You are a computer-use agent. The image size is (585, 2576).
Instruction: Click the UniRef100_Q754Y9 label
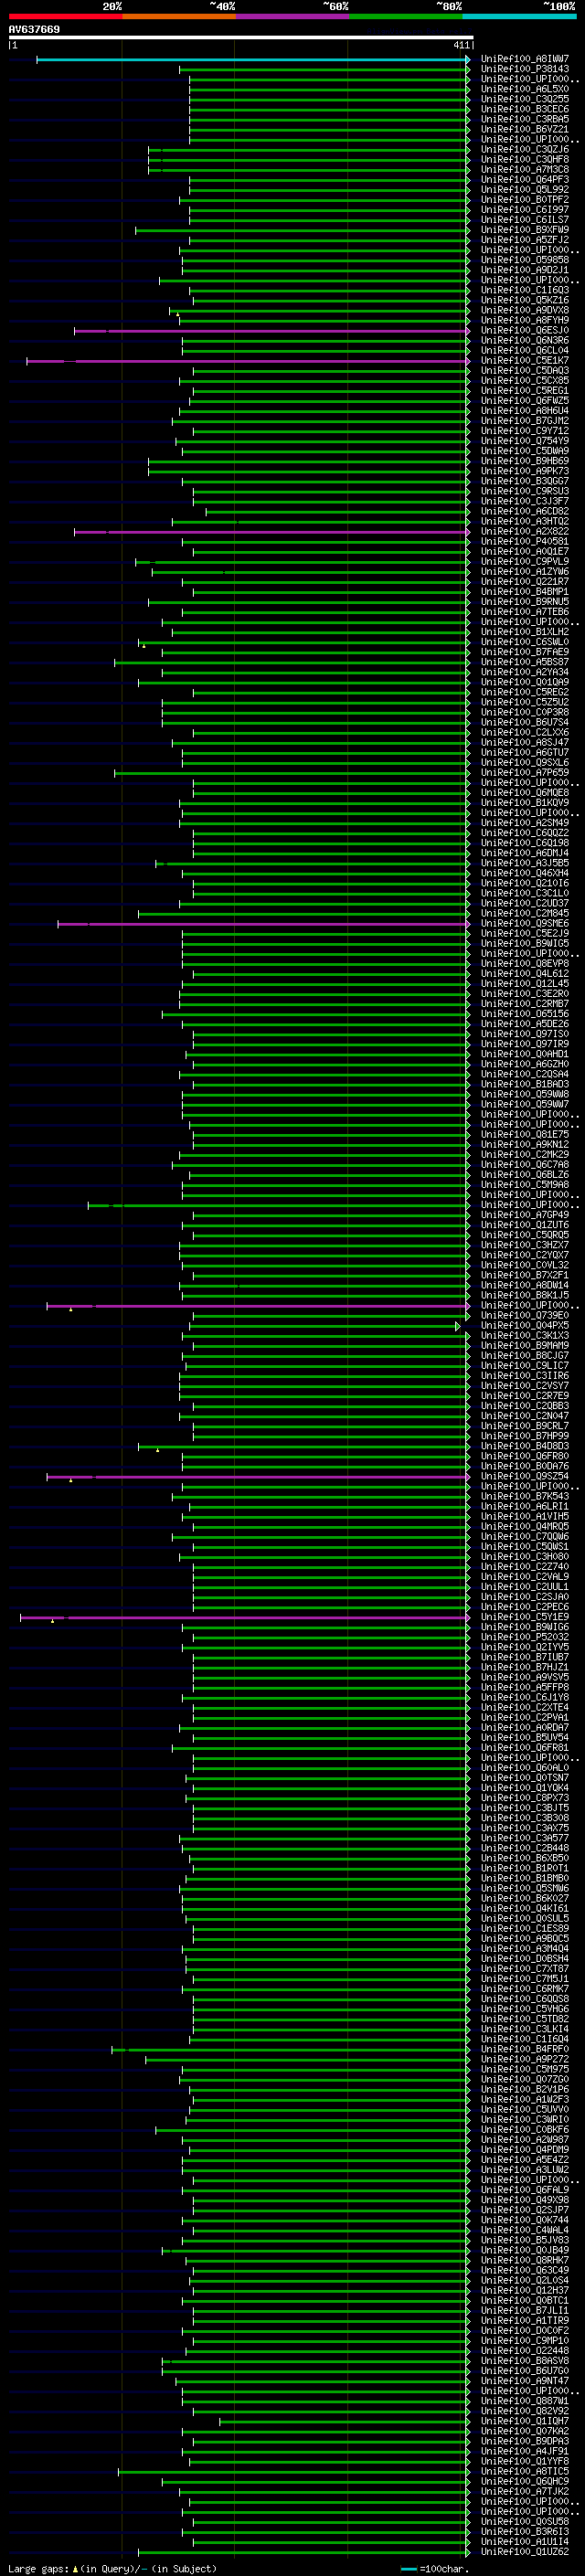pyautogui.click(x=525, y=441)
